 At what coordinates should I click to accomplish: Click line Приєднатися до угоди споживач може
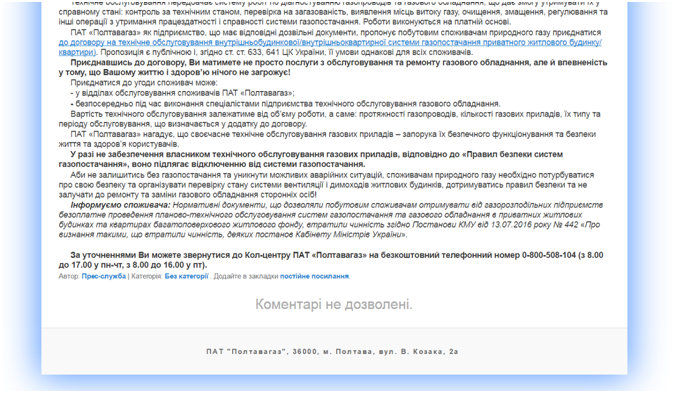pyautogui.click(x=144, y=83)
